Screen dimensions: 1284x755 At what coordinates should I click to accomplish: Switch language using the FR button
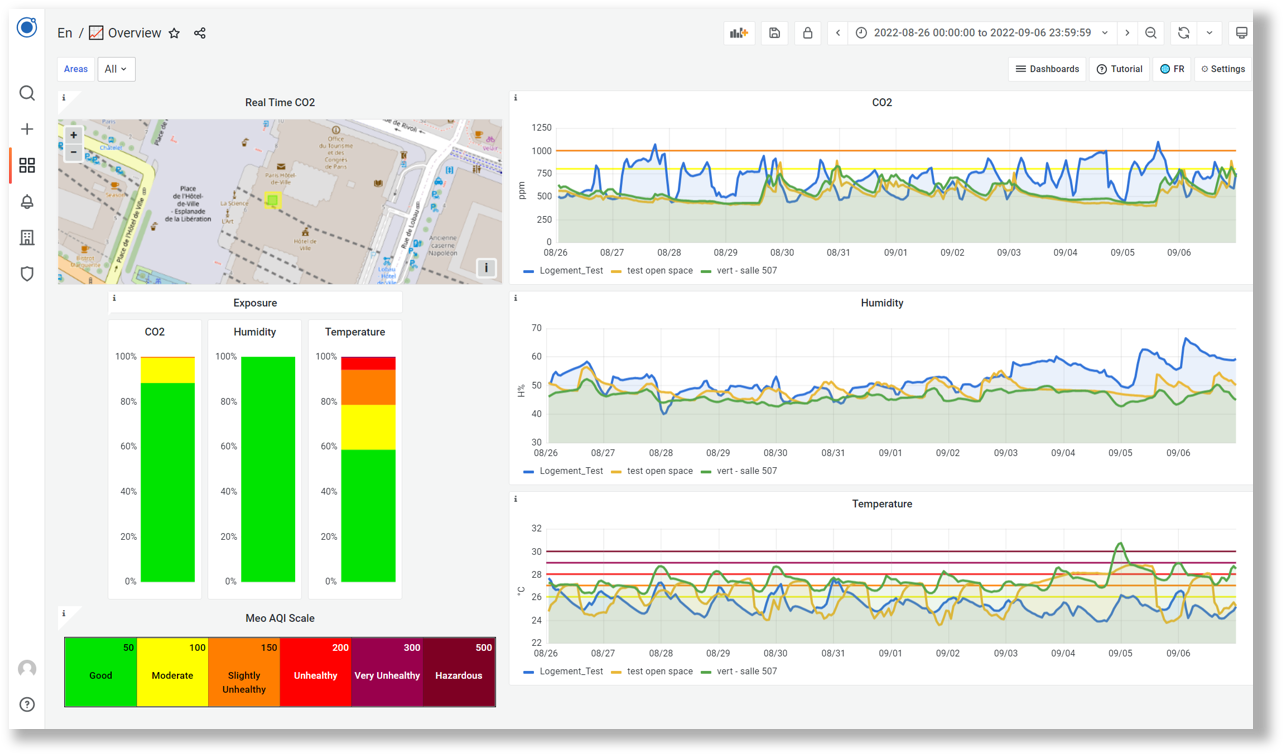click(1172, 69)
